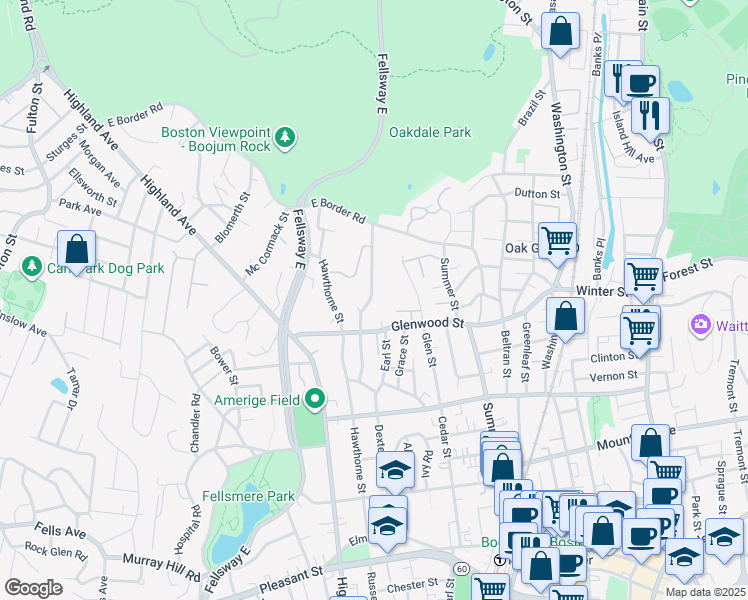Select the Fellsmere Park label
This screenshot has width=748, height=600.
click(249, 497)
